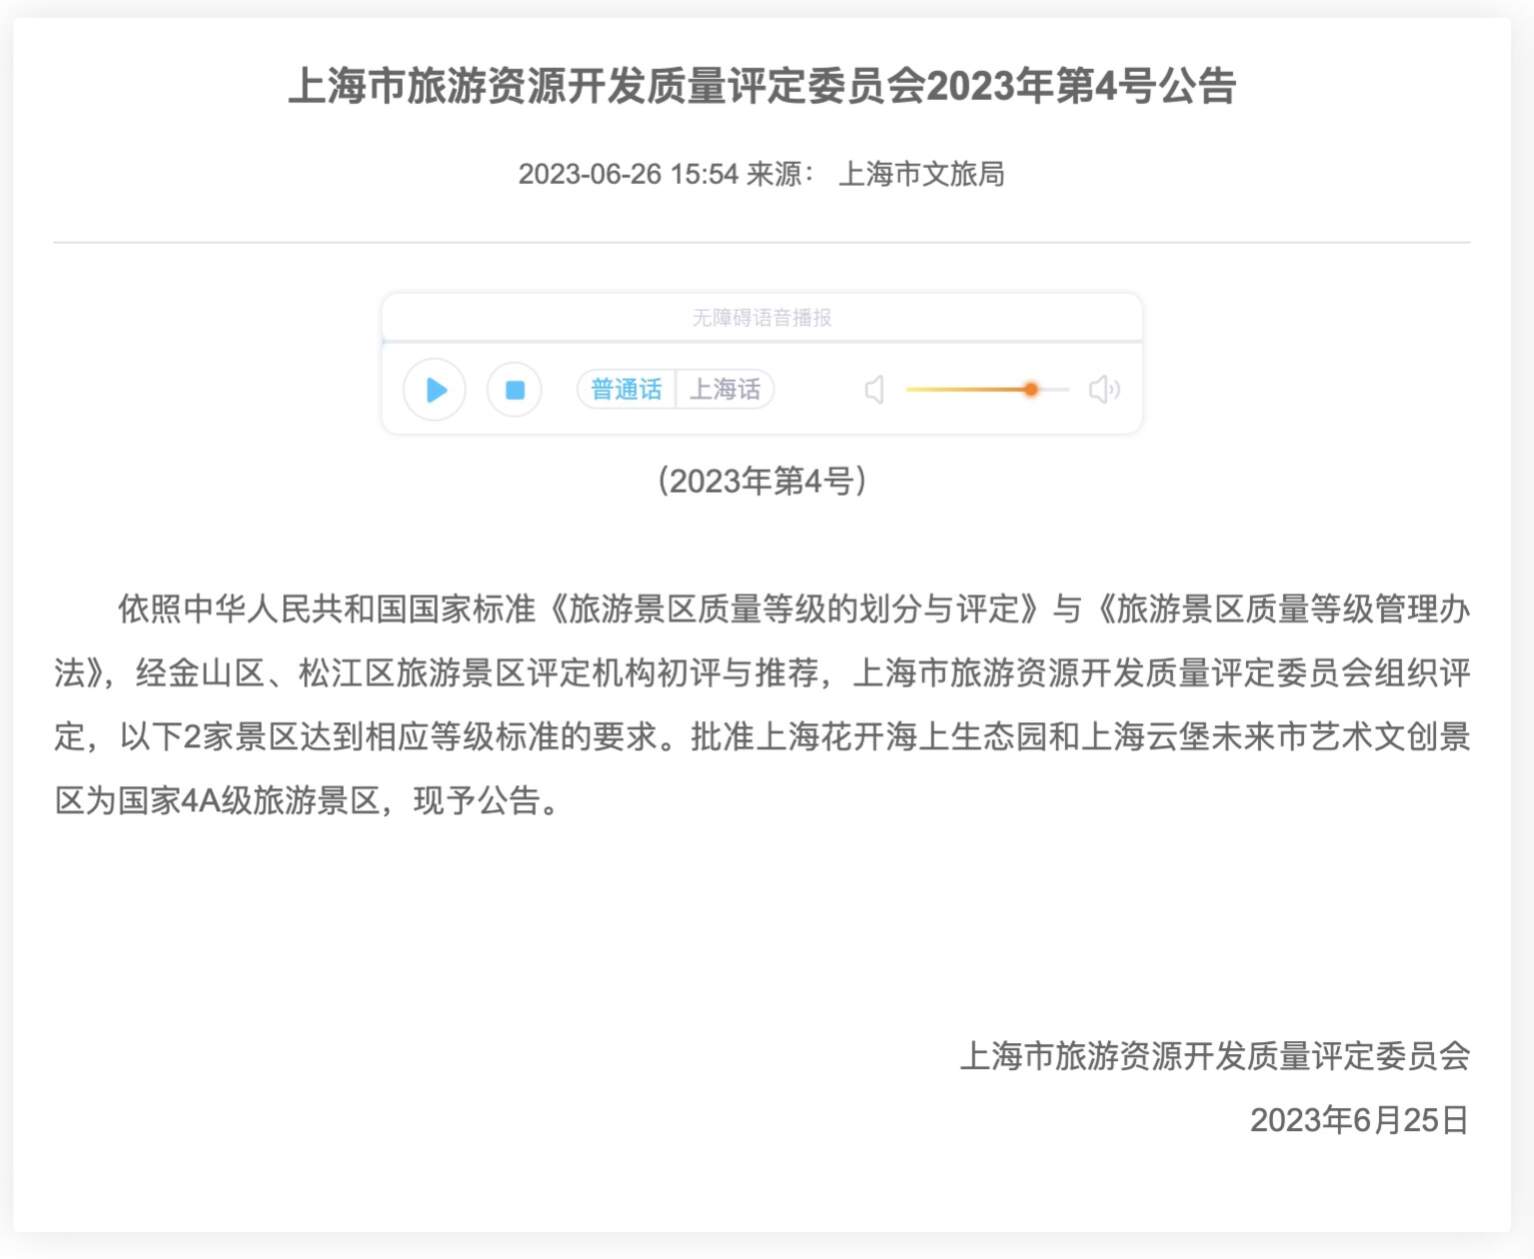Select 普通话 voice option
The image size is (1534, 1259).
[626, 389]
